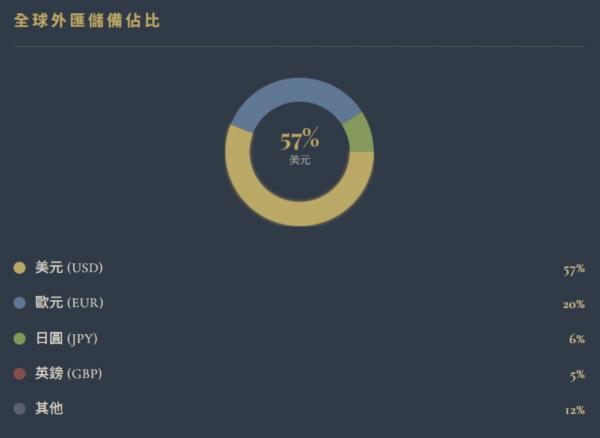The image size is (600, 438).
Task: Click the 6% value in 日圓 row
Action: coord(576,339)
